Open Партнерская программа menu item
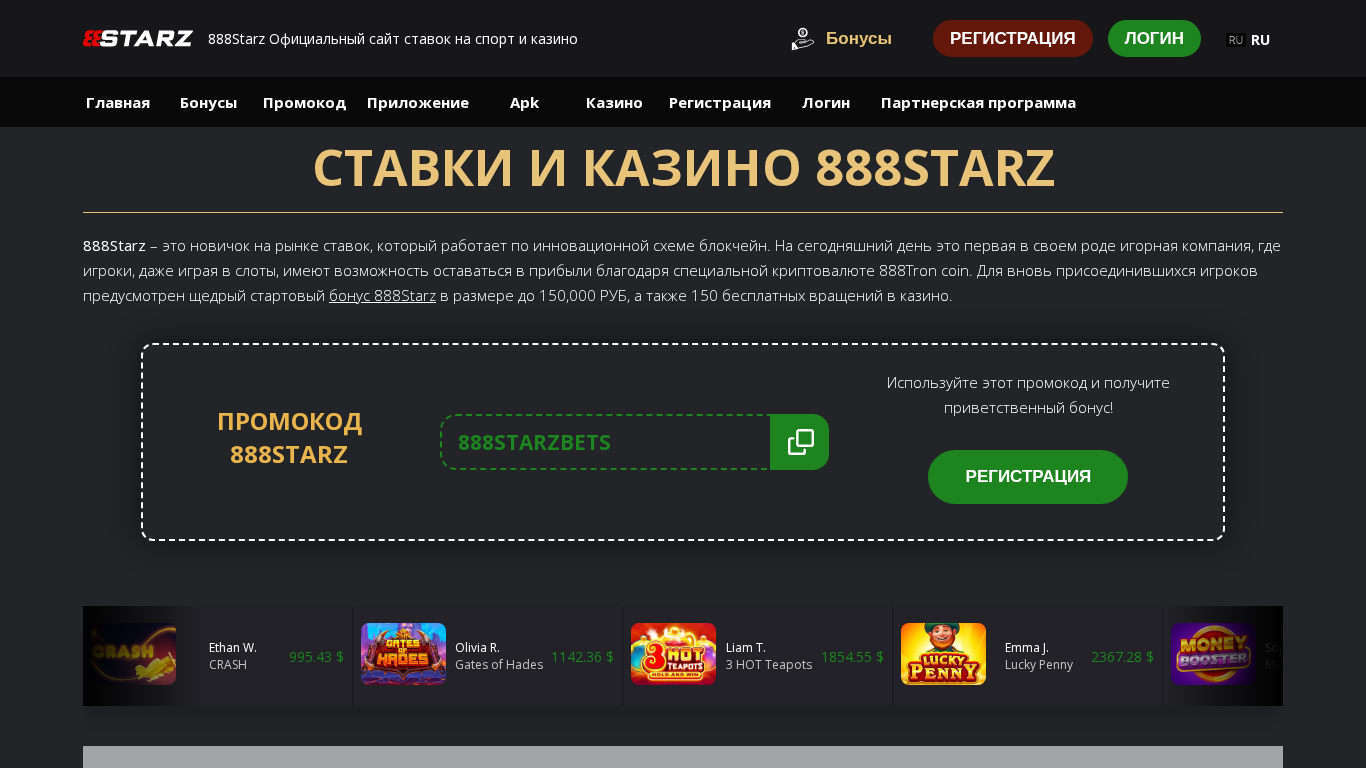Screen dimensions: 1366x768 pos(978,102)
